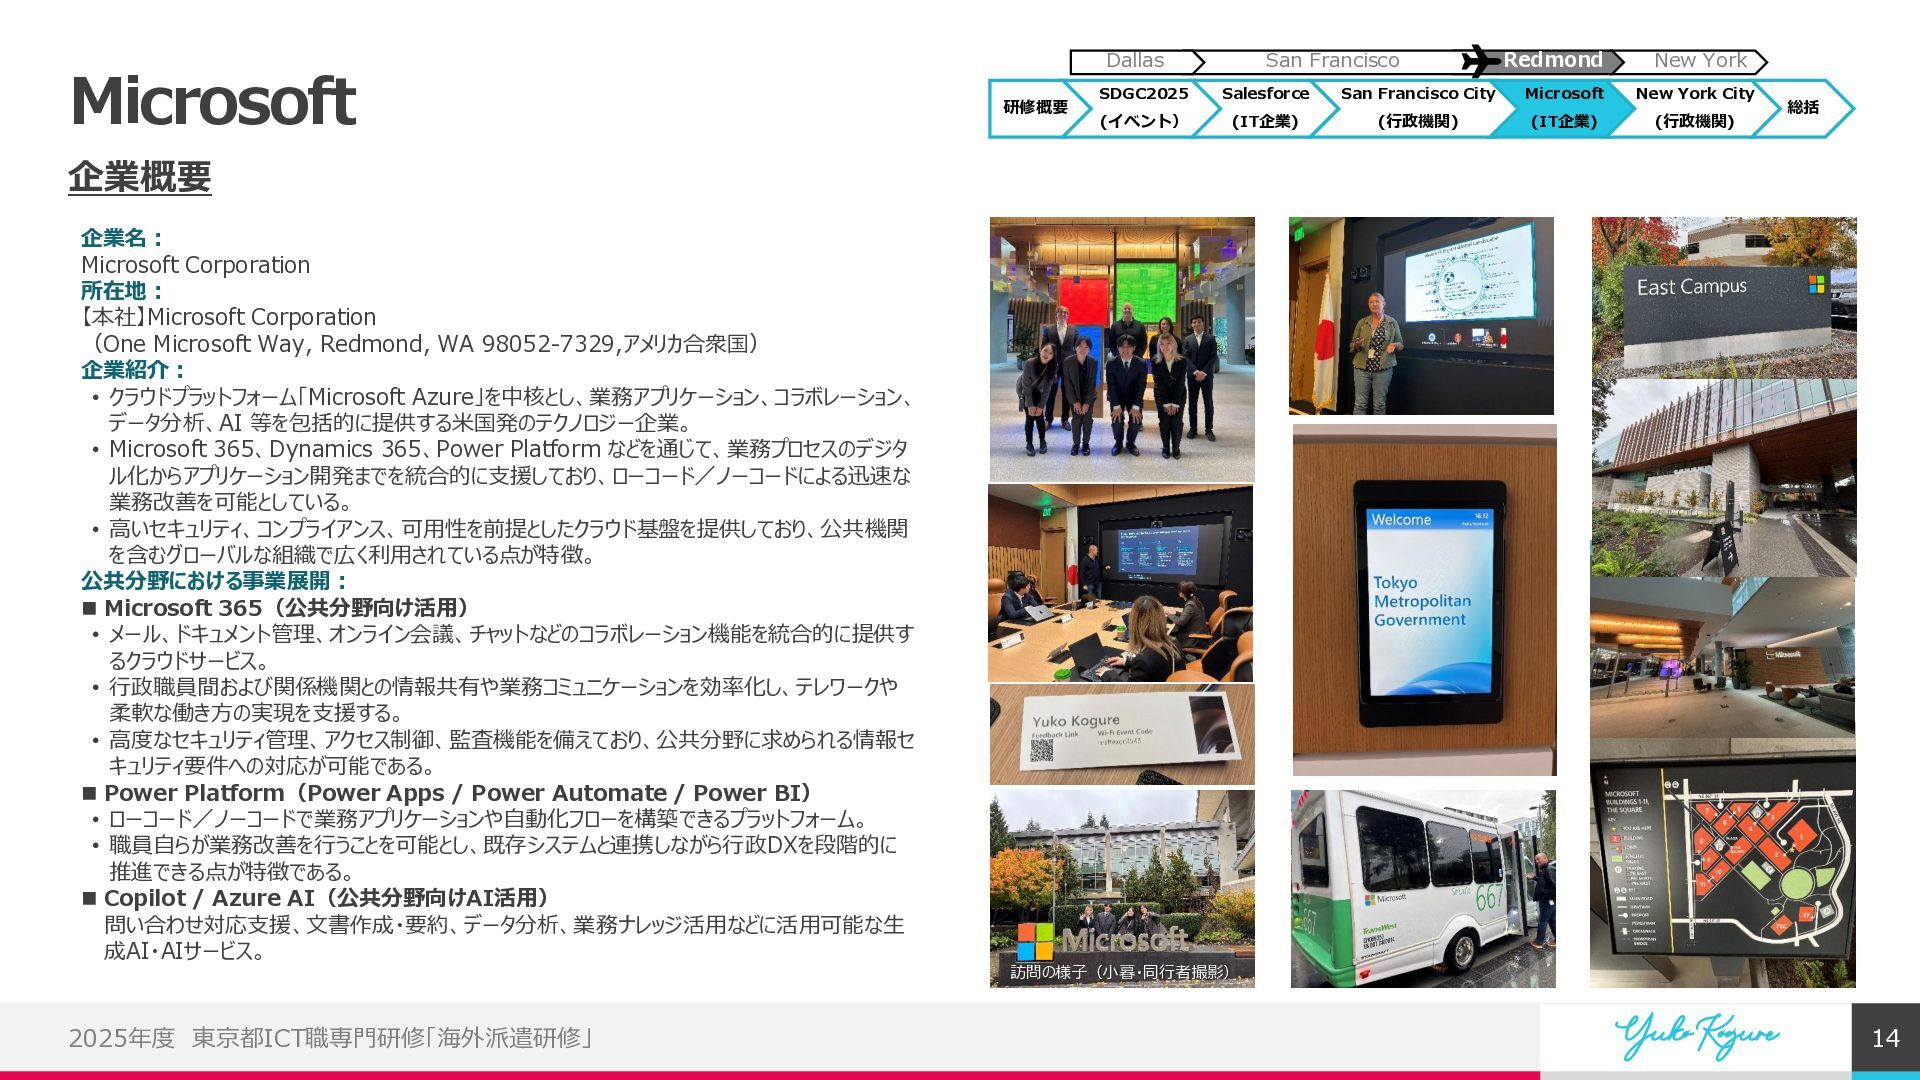1920x1080 pixels.
Task: Open the Tokyo Metropolitan Government welcome screen photo
Action: [1424, 599]
